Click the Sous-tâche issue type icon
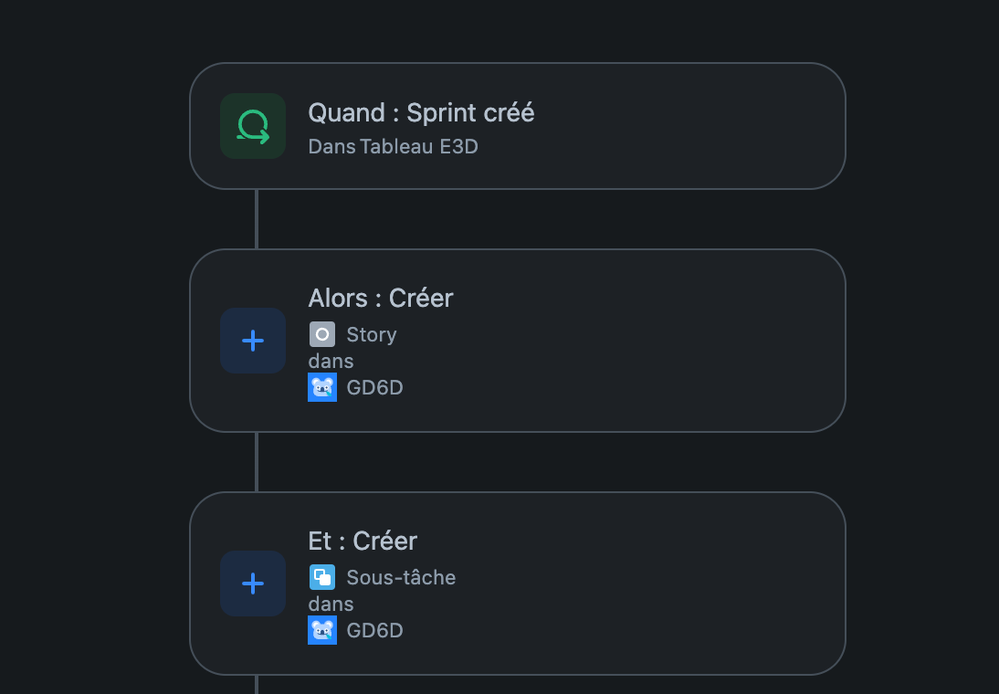 (322, 577)
